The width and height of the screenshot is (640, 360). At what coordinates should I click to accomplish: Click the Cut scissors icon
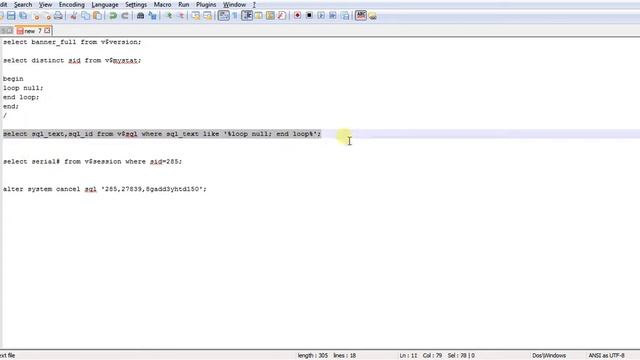pyautogui.click(x=74, y=16)
